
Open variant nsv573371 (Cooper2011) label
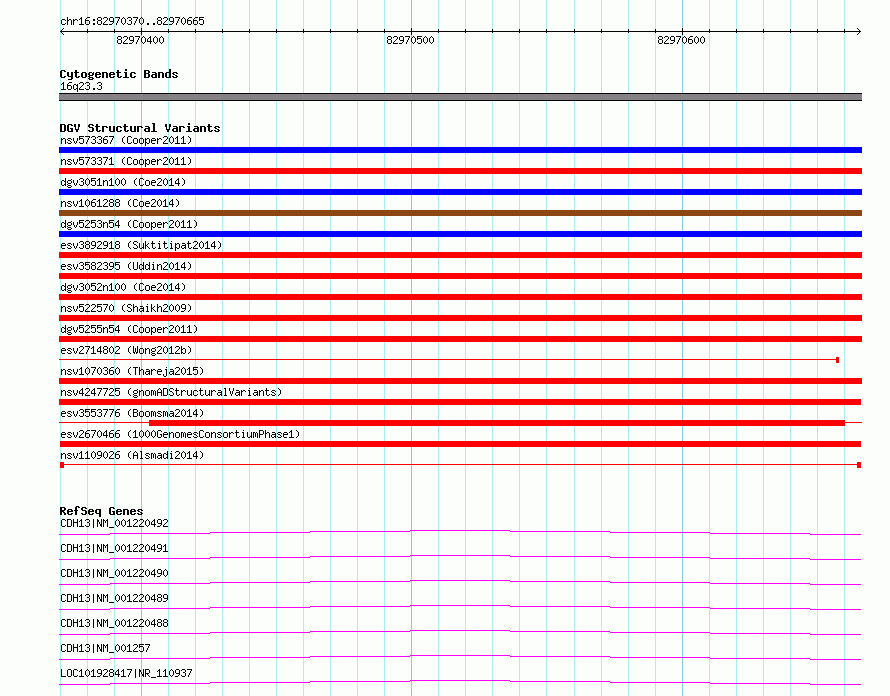pyautogui.click(x=126, y=161)
